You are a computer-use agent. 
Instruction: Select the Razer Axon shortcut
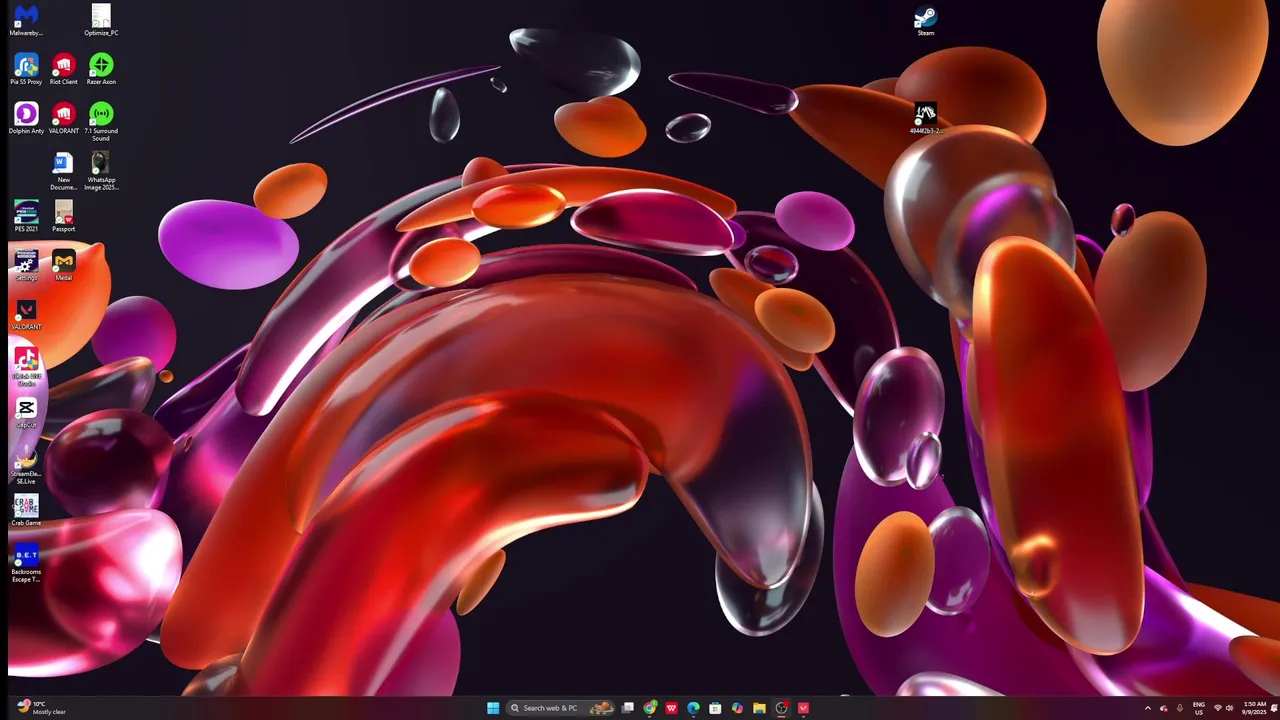[101, 69]
